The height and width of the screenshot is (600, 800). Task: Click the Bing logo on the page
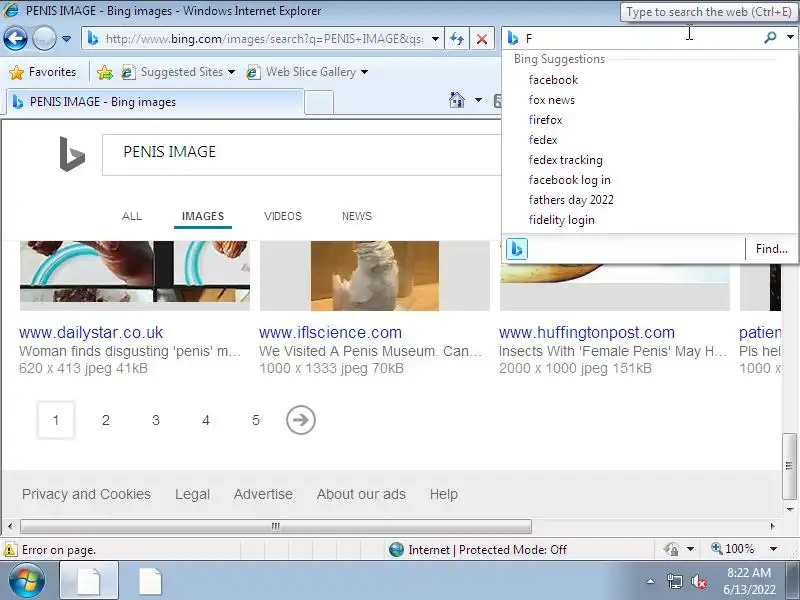pyautogui.click(x=71, y=154)
